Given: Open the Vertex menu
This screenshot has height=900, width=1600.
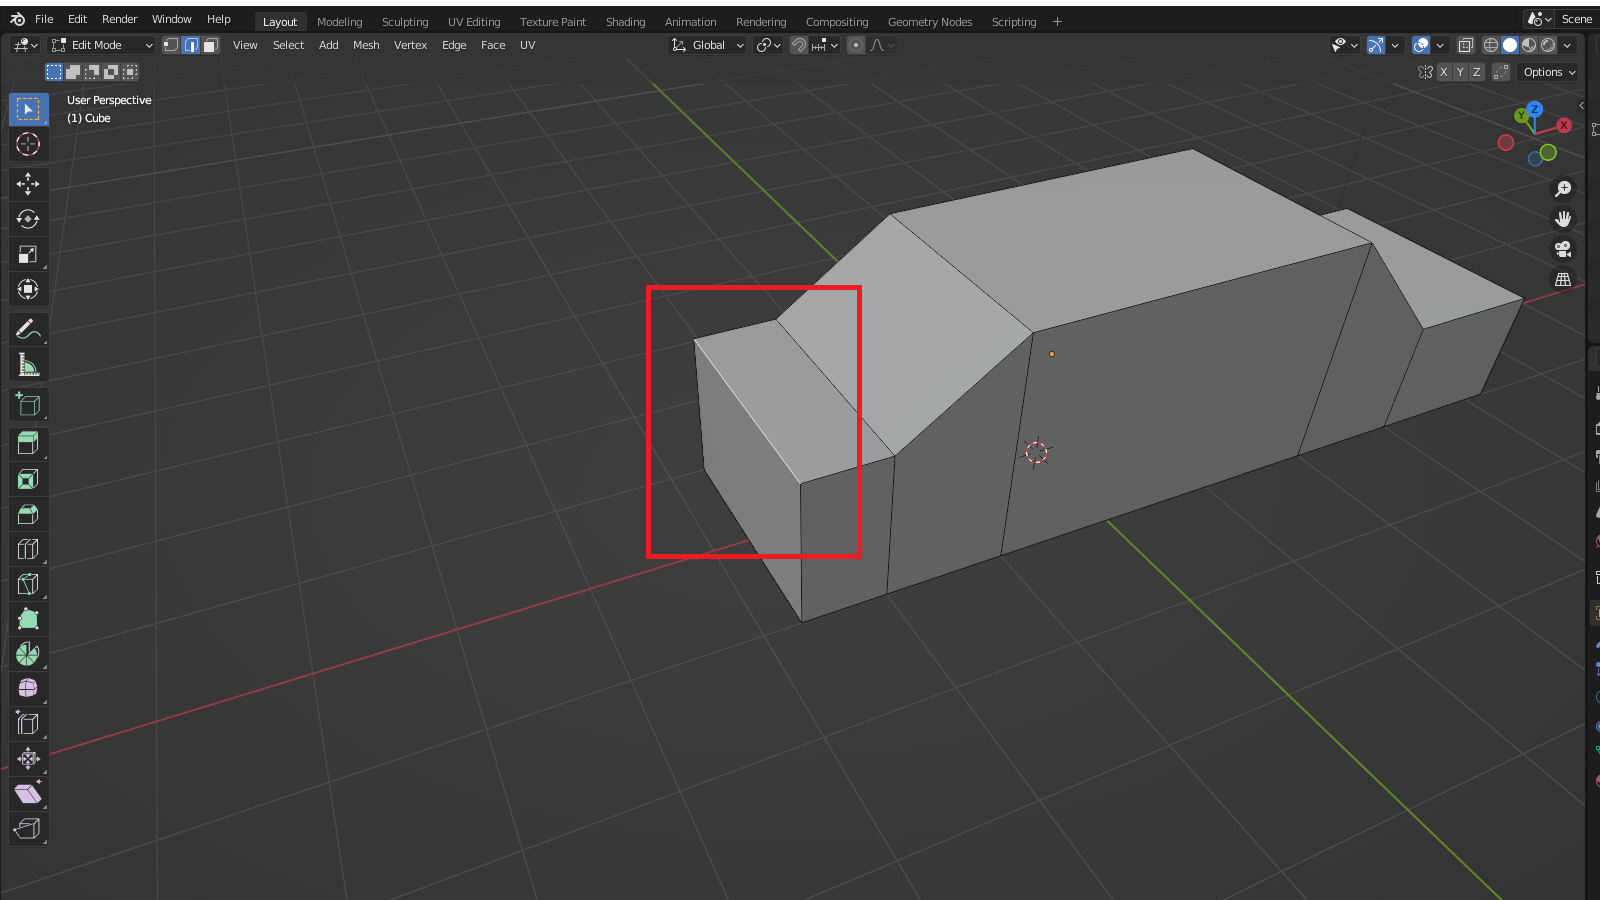Looking at the screenshot, I should [x=410, y=45].
